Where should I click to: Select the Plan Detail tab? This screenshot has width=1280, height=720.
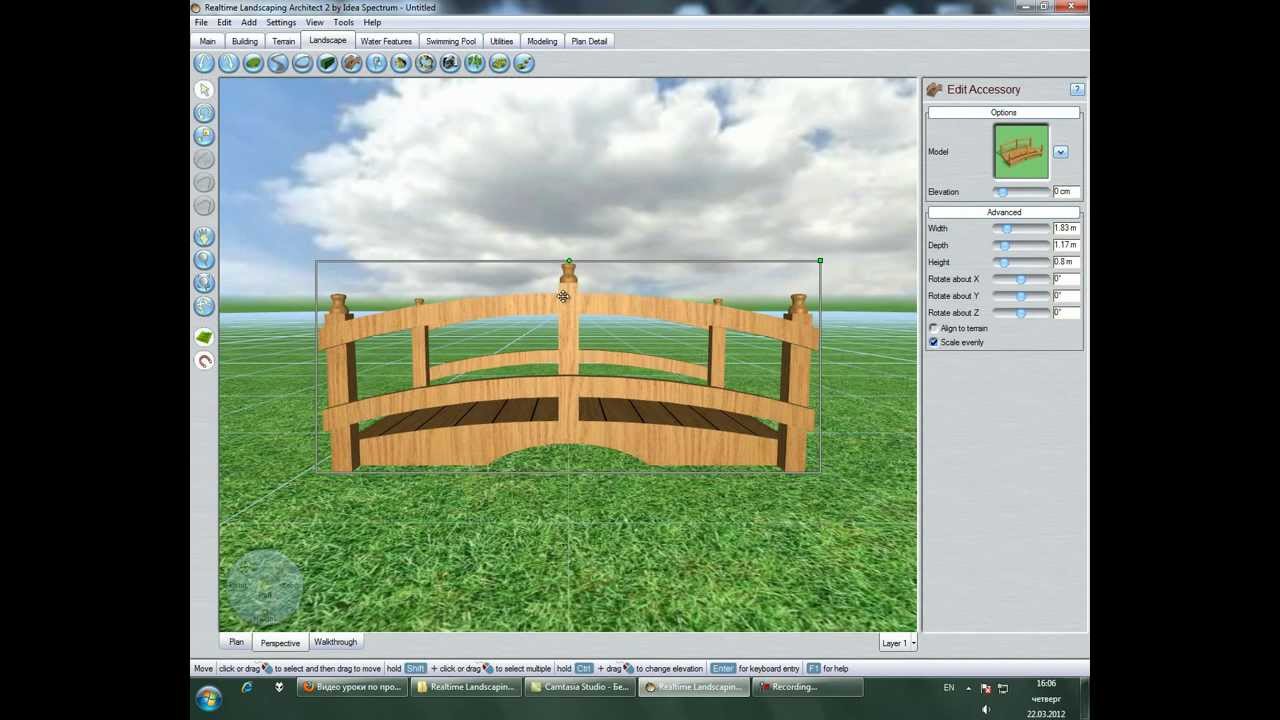589,41
